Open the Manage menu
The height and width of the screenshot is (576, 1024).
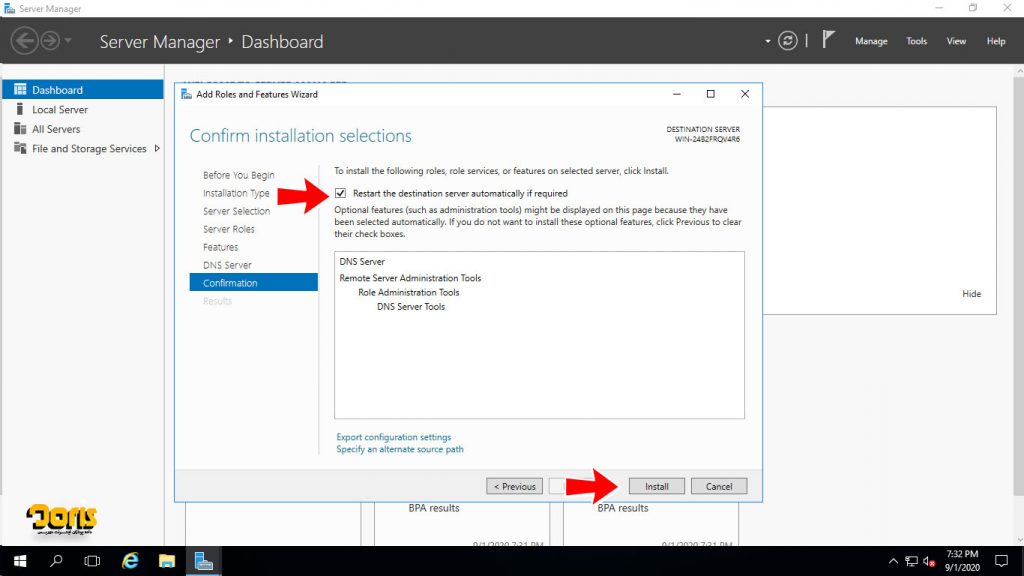pyautogui.click(x=871, y=41)
